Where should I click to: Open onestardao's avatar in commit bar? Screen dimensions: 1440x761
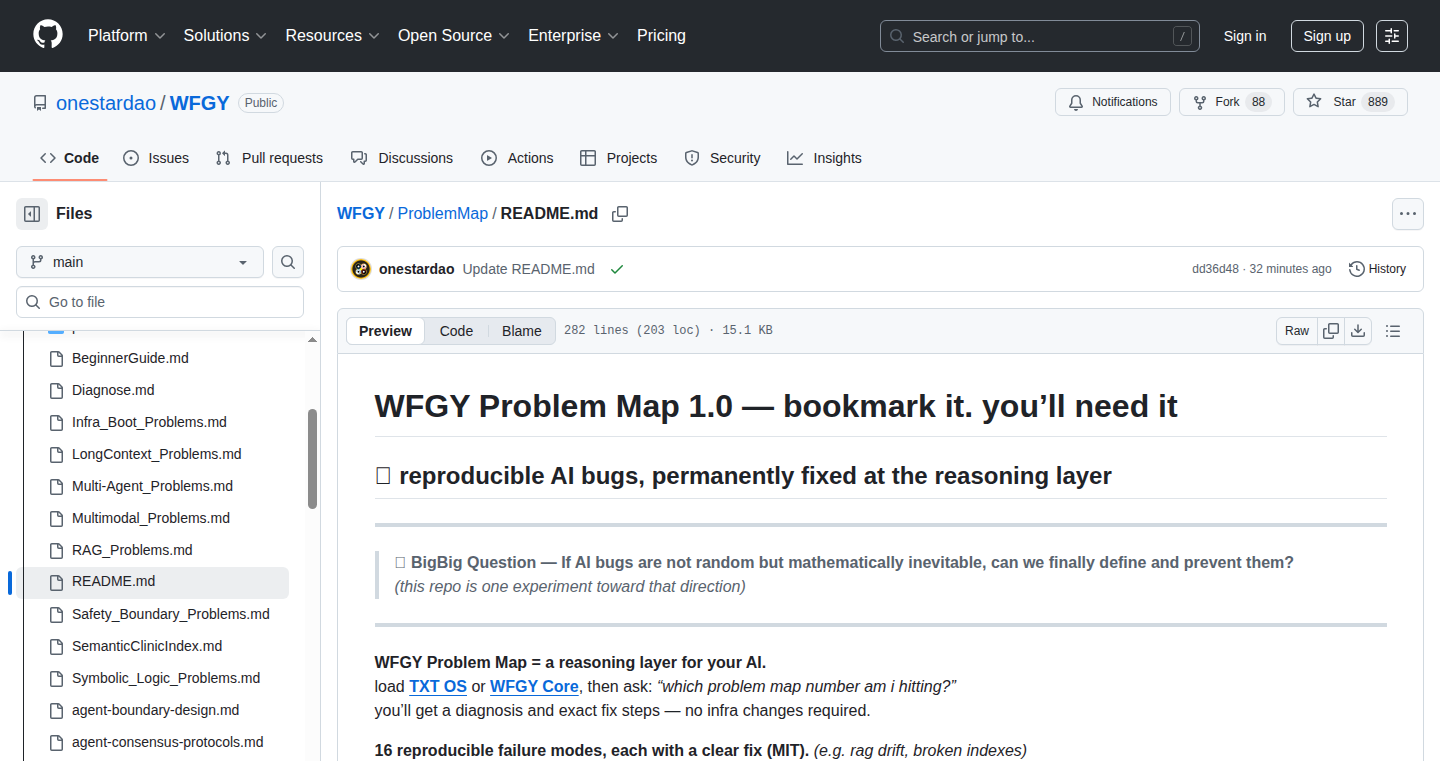(361, 269)
